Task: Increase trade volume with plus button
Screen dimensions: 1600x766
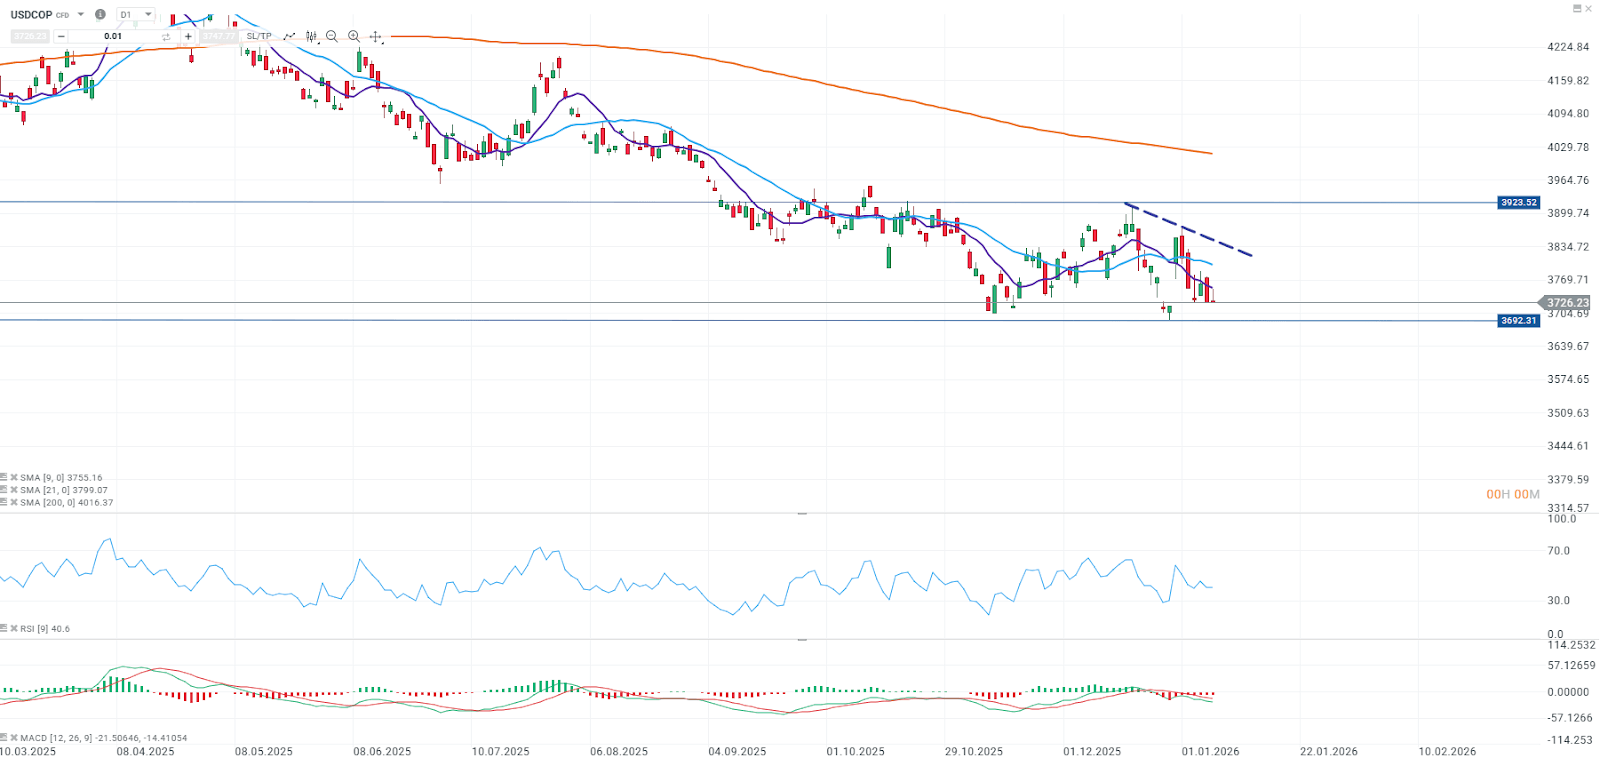Action: click(188, 36)
